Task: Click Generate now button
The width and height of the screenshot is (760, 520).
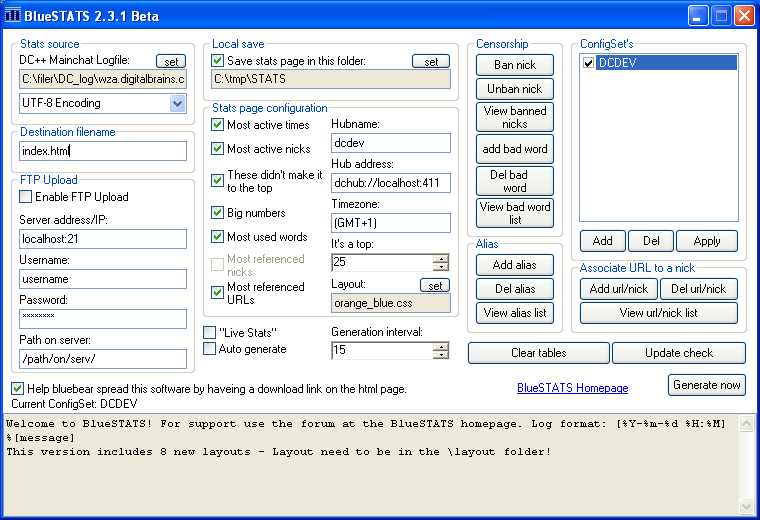Action: [x=707, y=385]
